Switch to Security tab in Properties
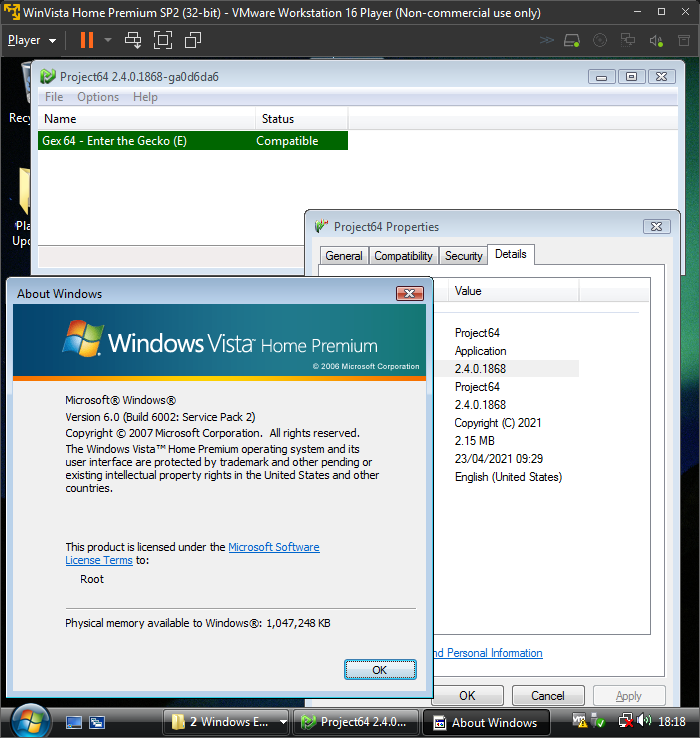700x738 pixels. [x=464, y=256]
